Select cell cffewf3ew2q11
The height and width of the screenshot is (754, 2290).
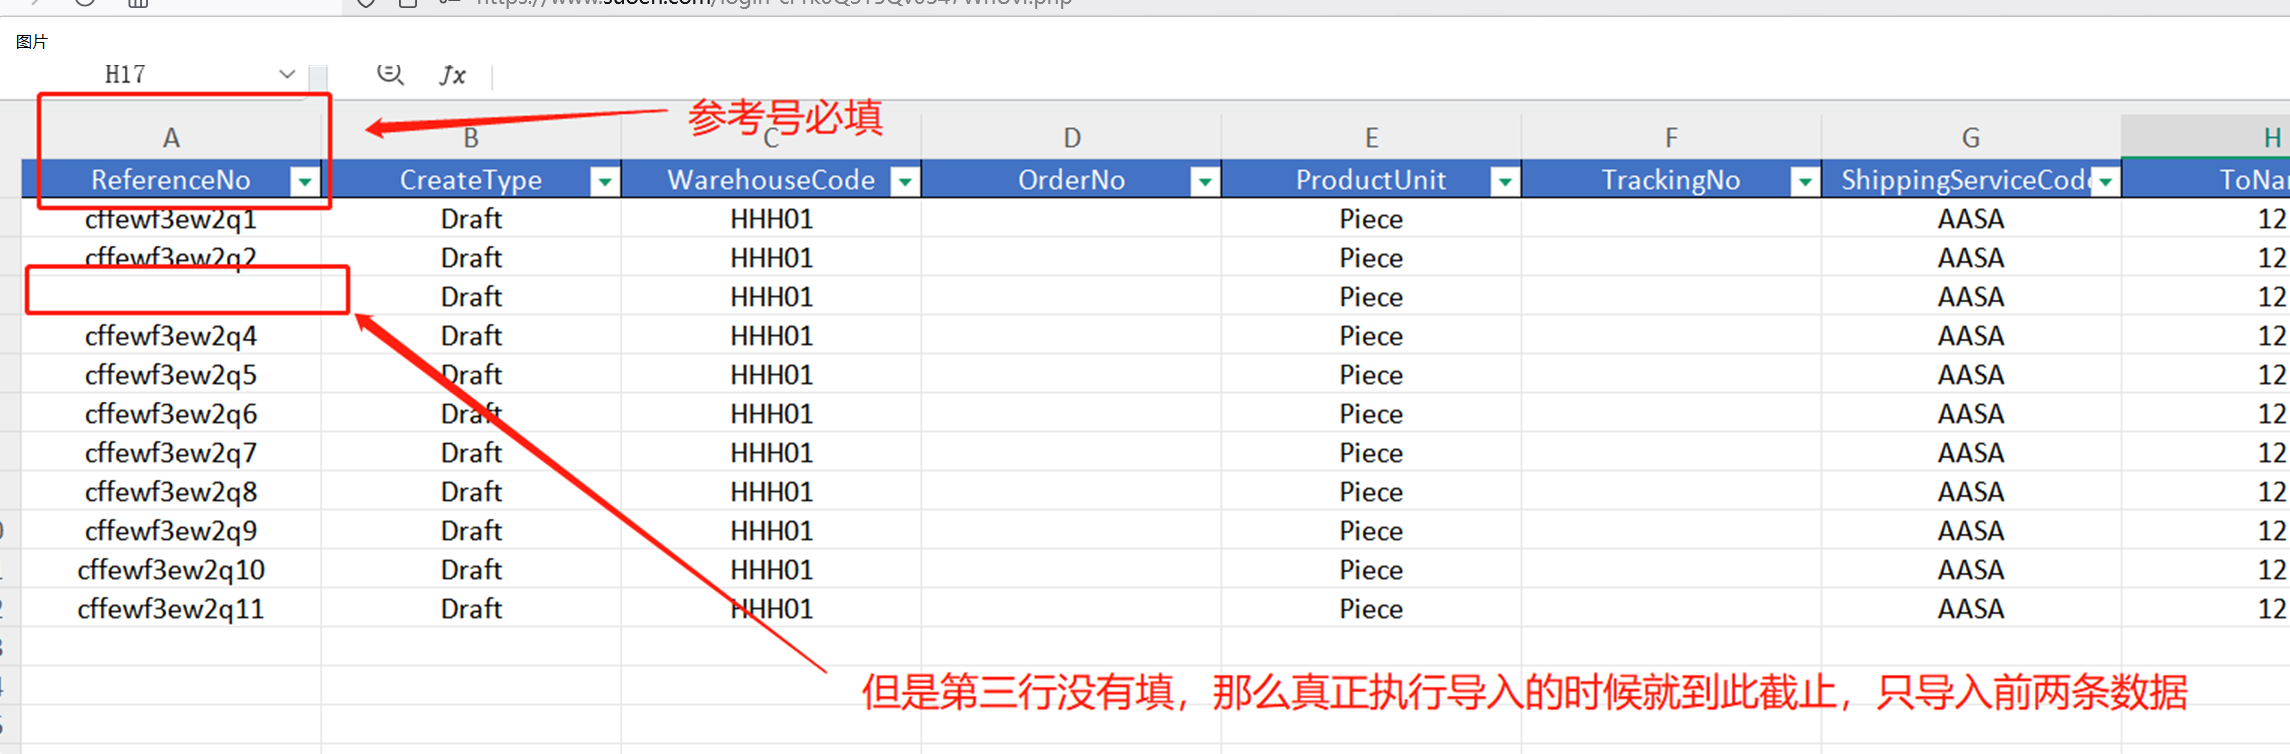[x=171, y=608]
